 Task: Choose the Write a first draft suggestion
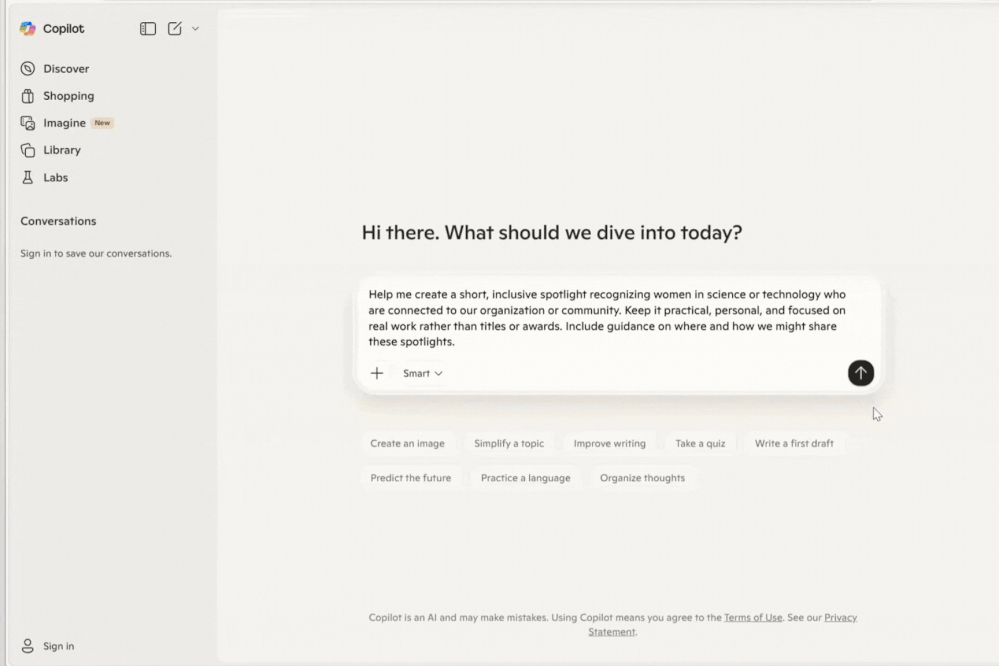click(x=794, y=444)
